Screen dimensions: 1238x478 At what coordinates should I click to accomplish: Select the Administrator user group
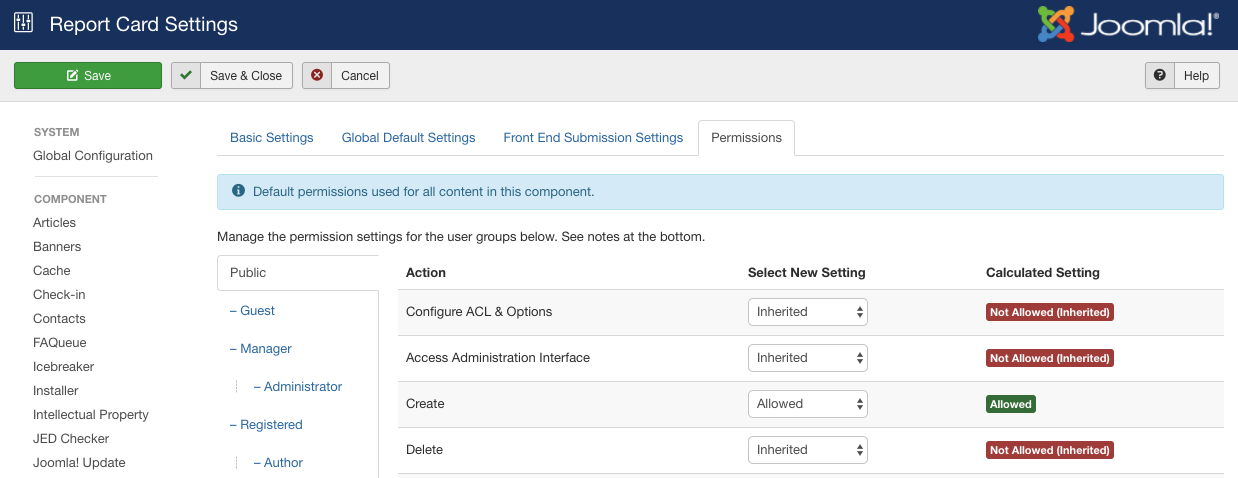(x=303, y=387)
